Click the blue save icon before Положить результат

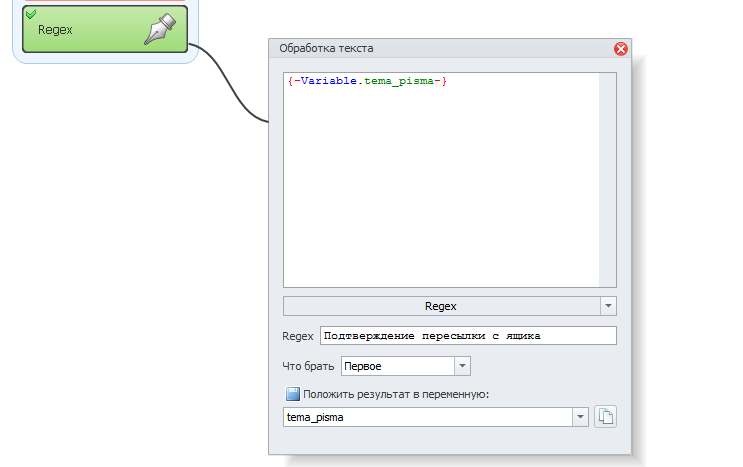(293, 394)
